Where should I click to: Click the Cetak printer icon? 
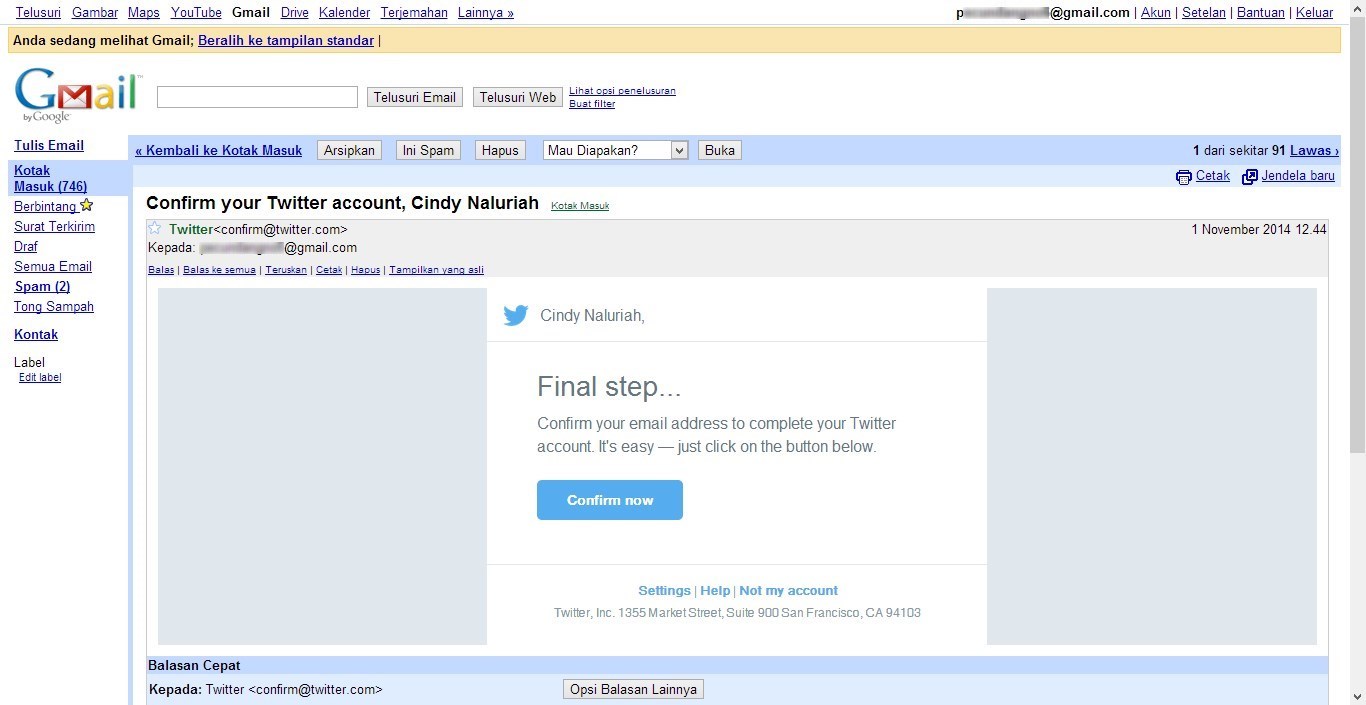coord(1183,175)
